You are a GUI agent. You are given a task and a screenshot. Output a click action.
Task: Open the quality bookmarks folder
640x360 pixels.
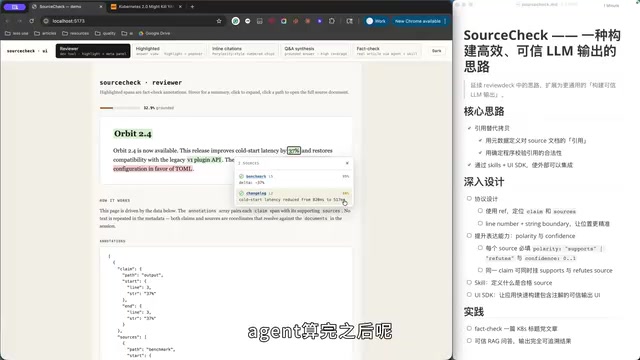105,33
